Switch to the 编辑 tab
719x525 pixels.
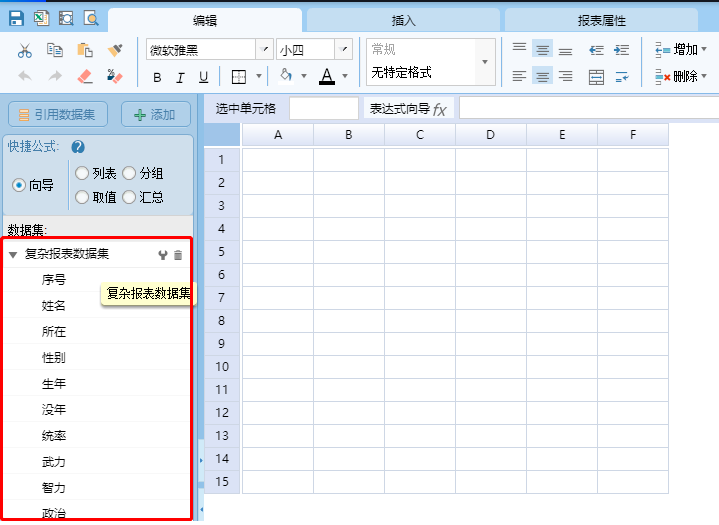205,21
